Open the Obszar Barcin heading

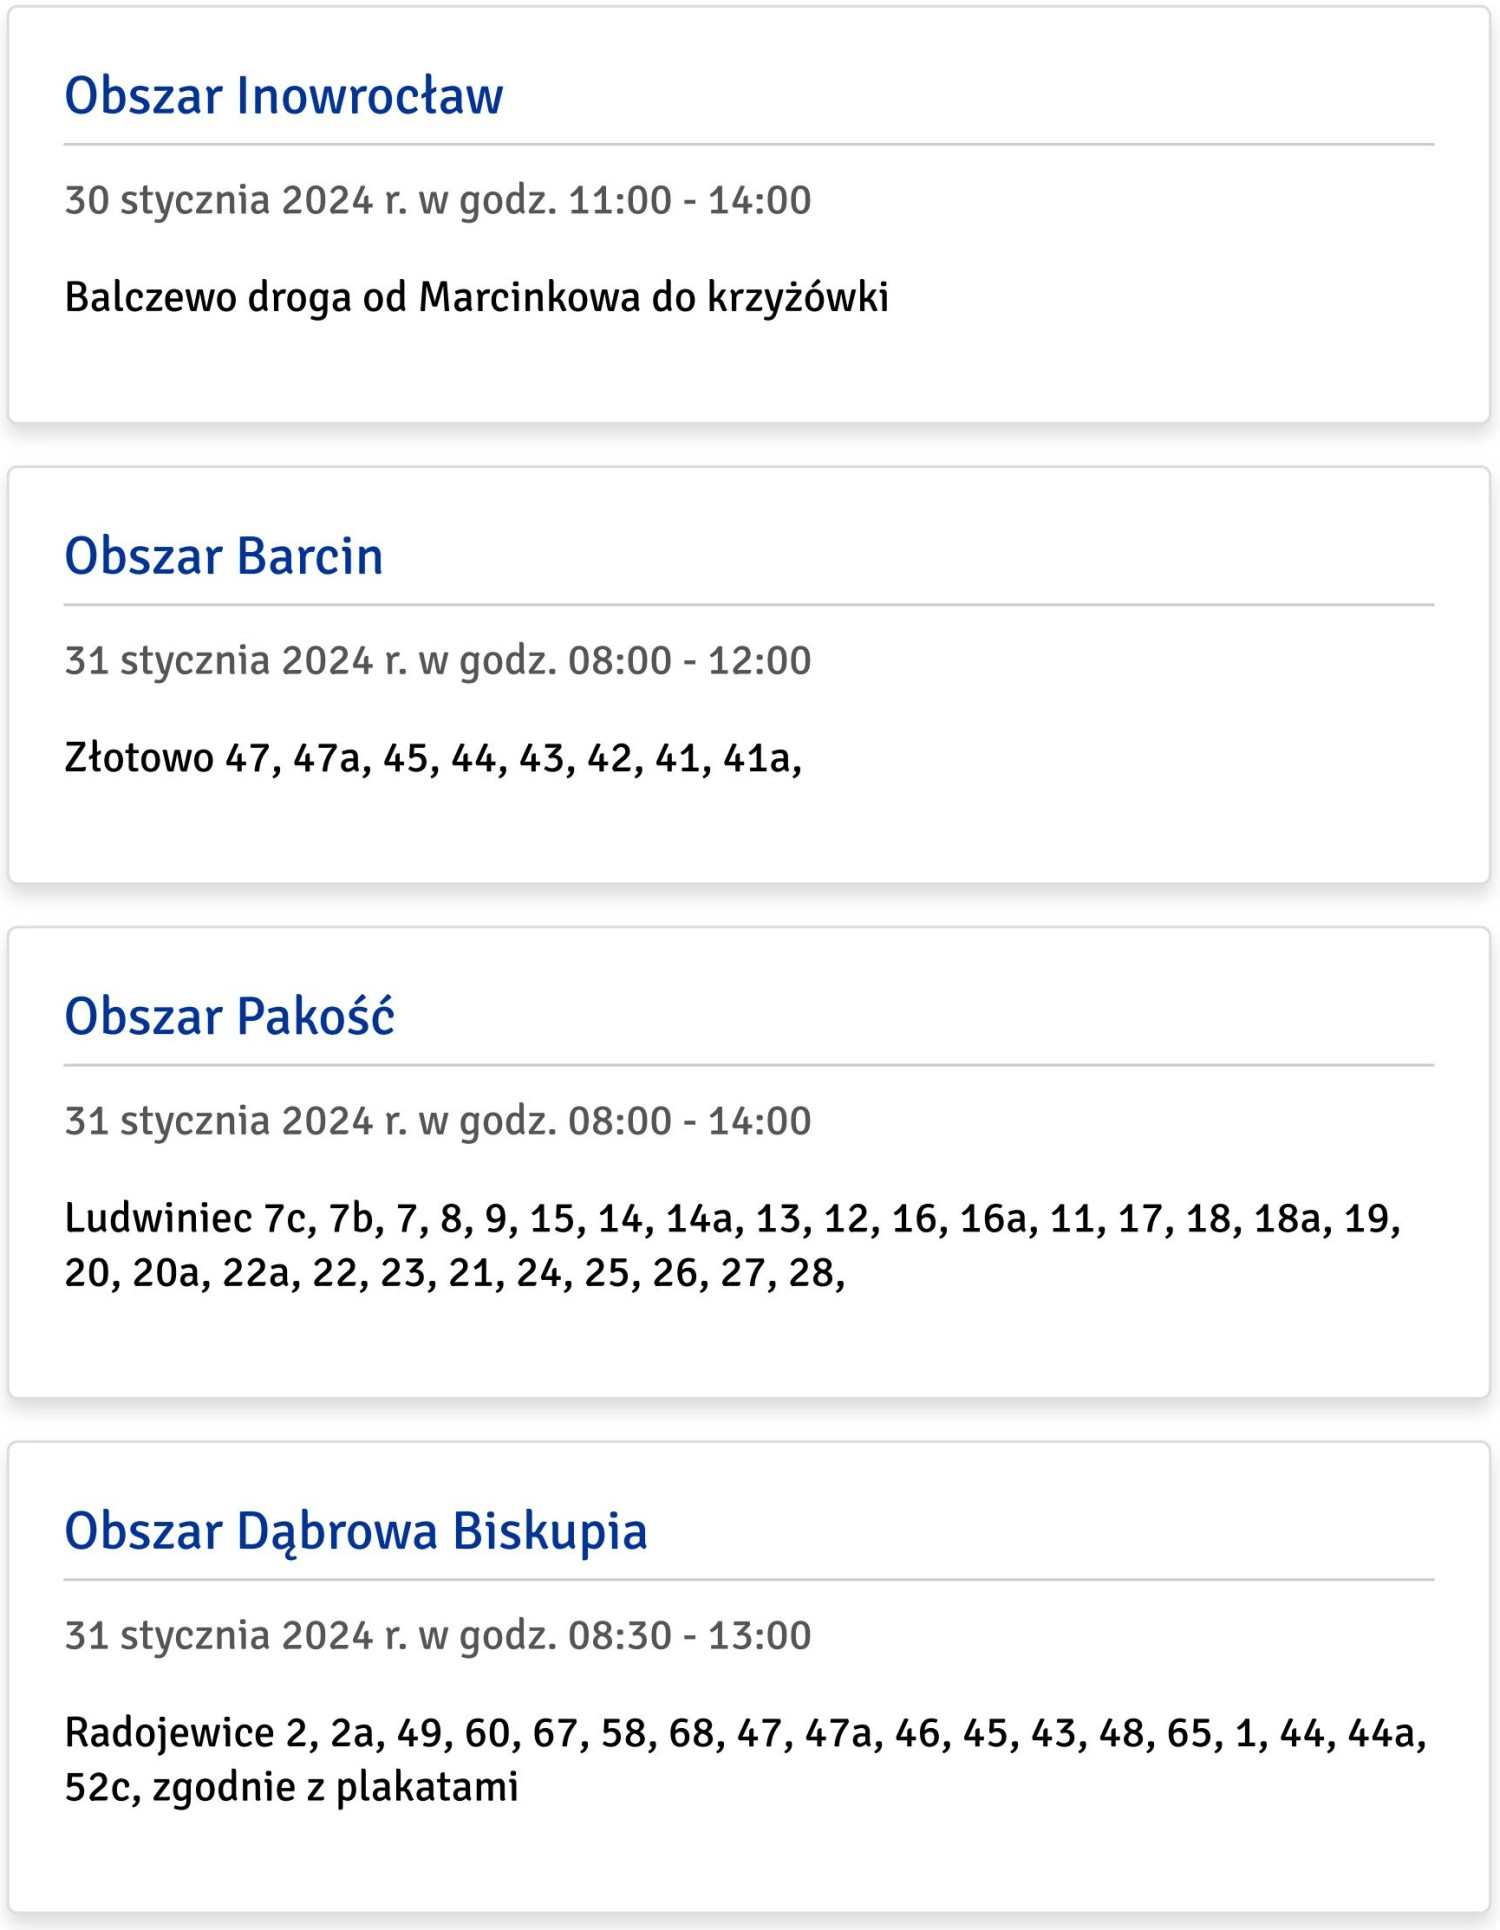224,556
